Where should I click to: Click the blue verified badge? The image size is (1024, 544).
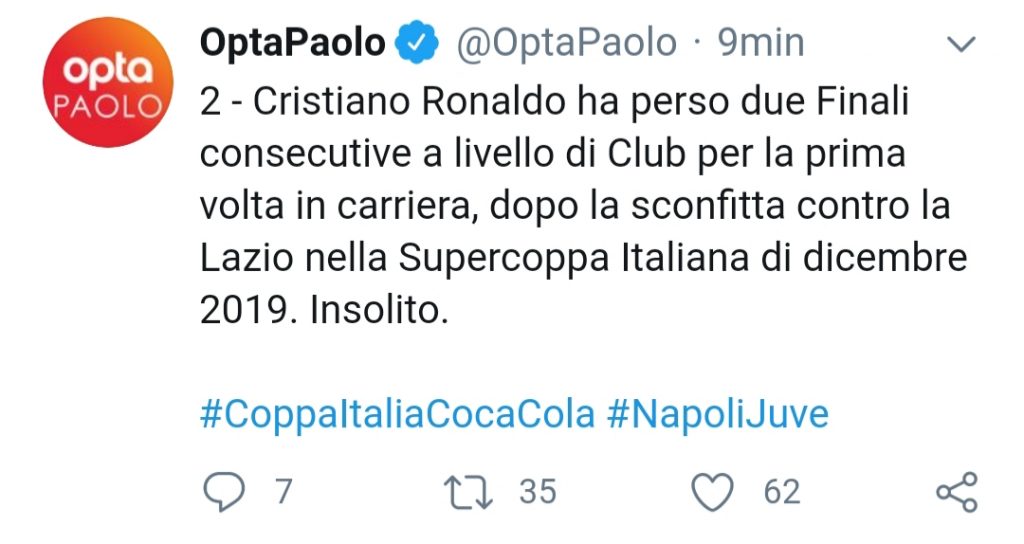pyautogui.click(x=417, y=43)
